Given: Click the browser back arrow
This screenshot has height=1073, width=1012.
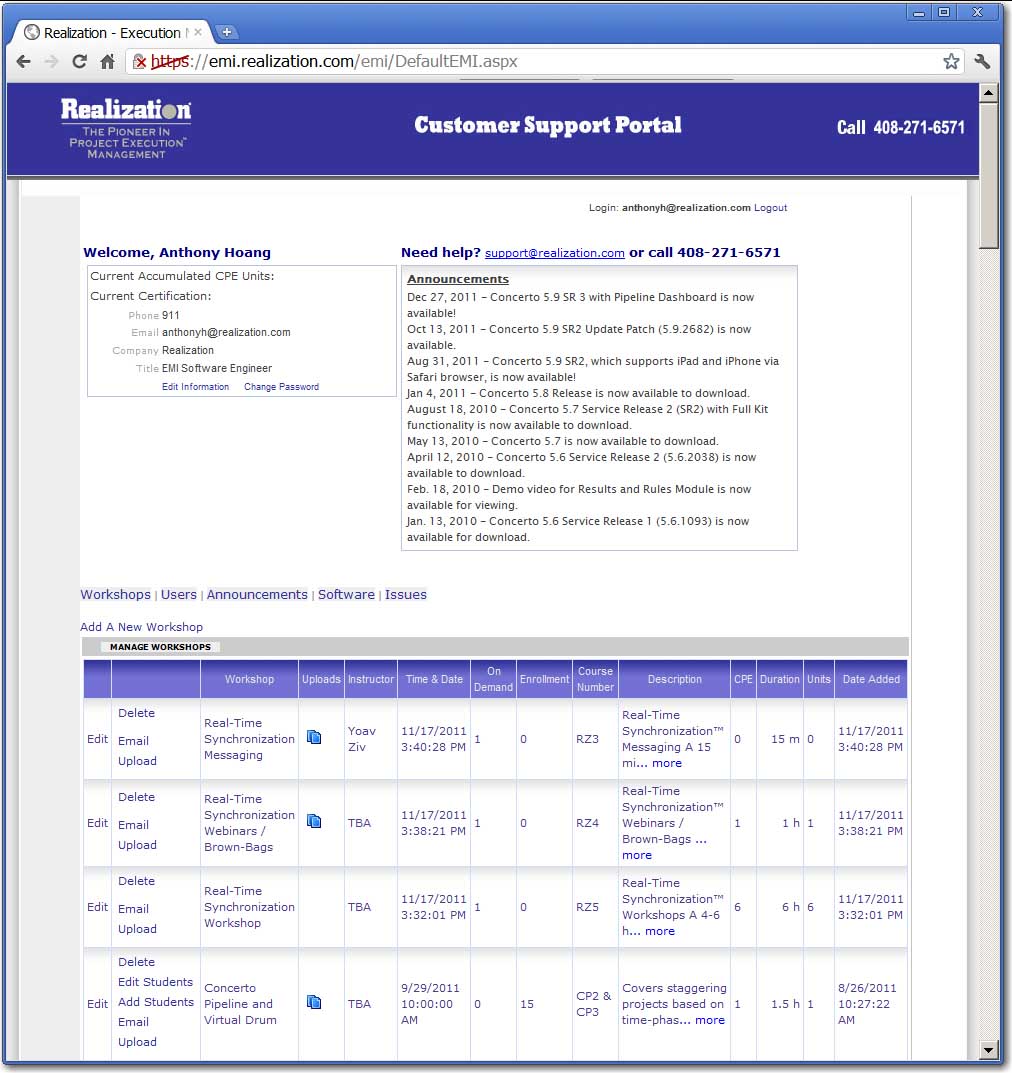Looking at the screenshot, I should coord(24,62).
